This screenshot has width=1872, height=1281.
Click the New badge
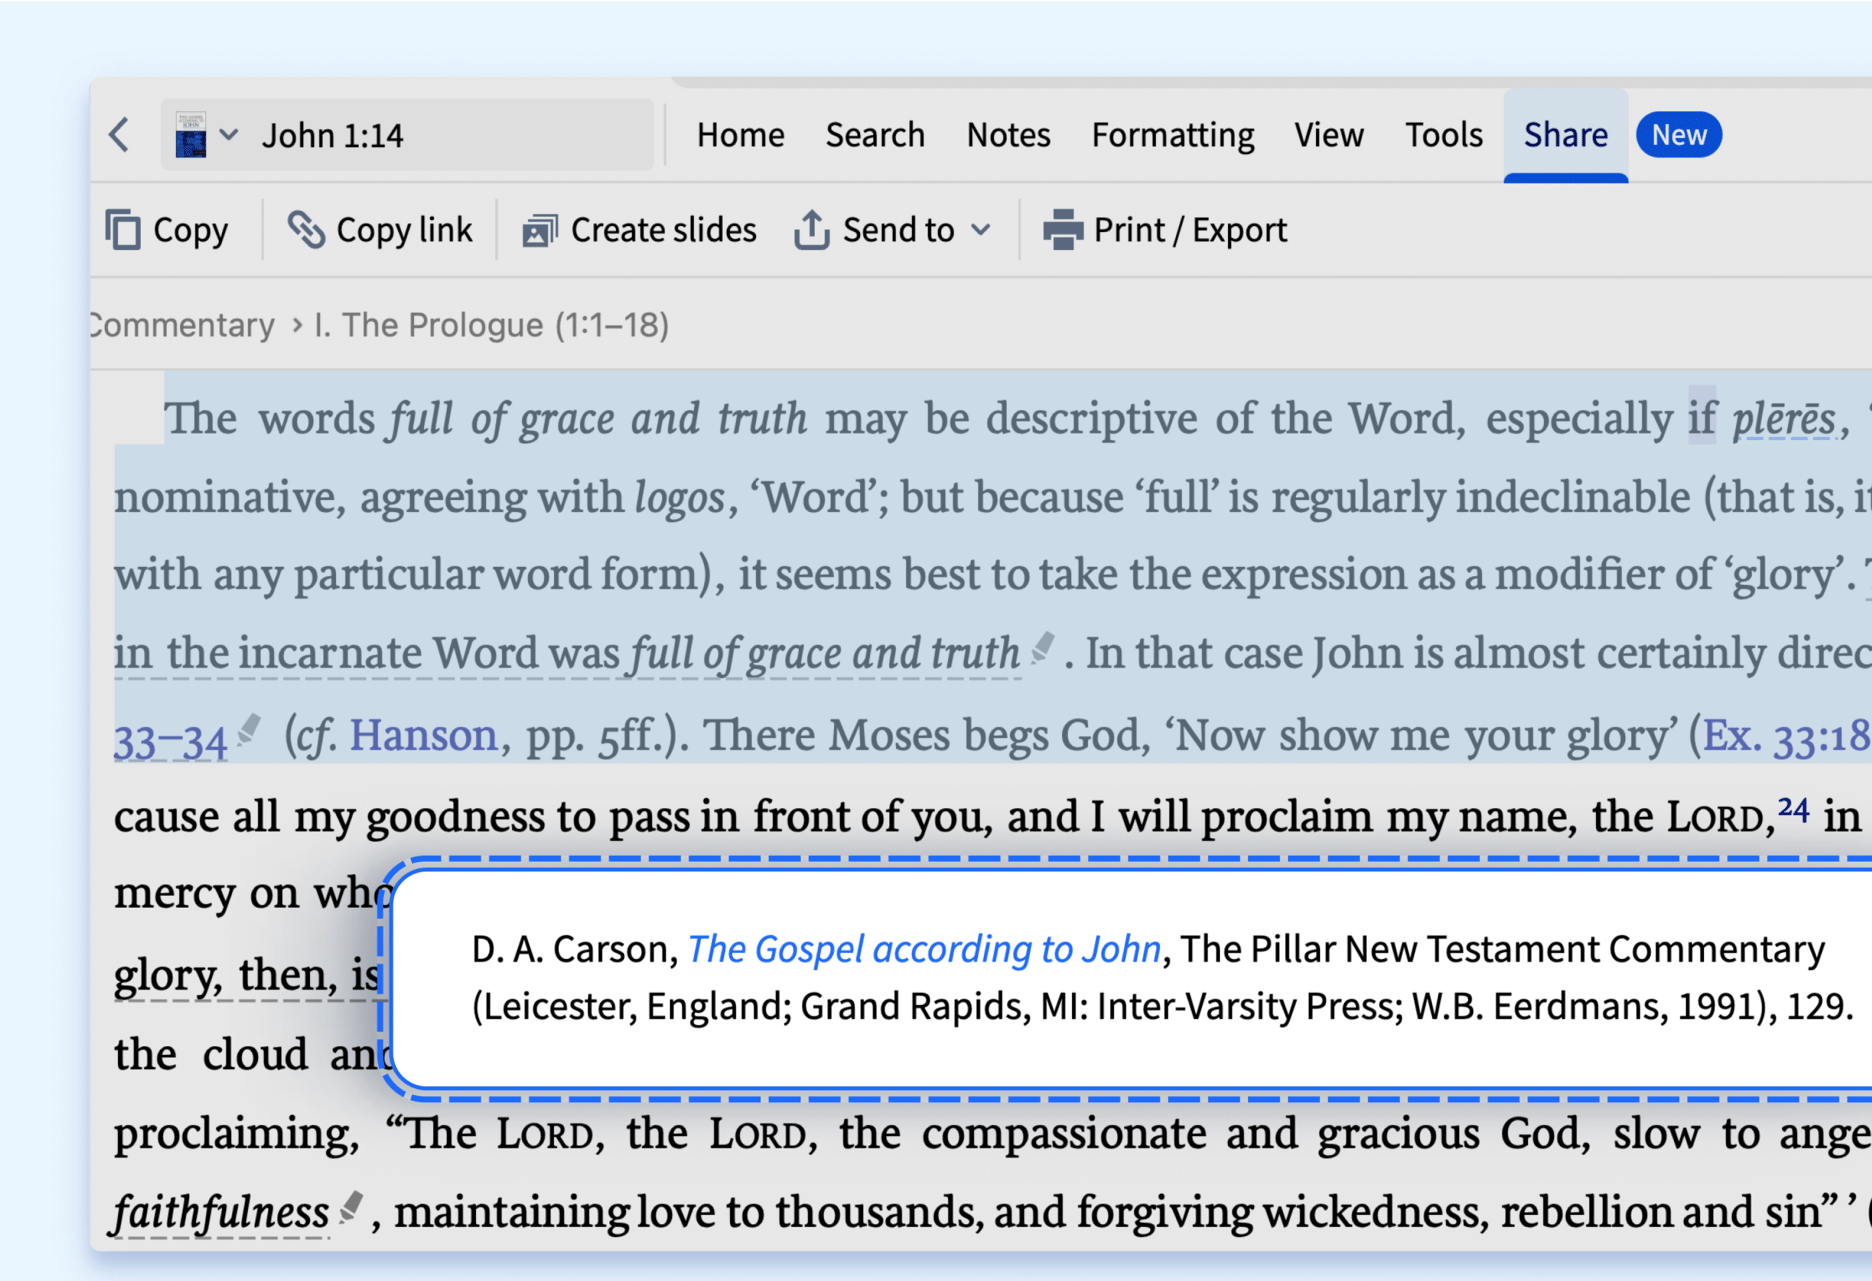tap(1679, 135)
